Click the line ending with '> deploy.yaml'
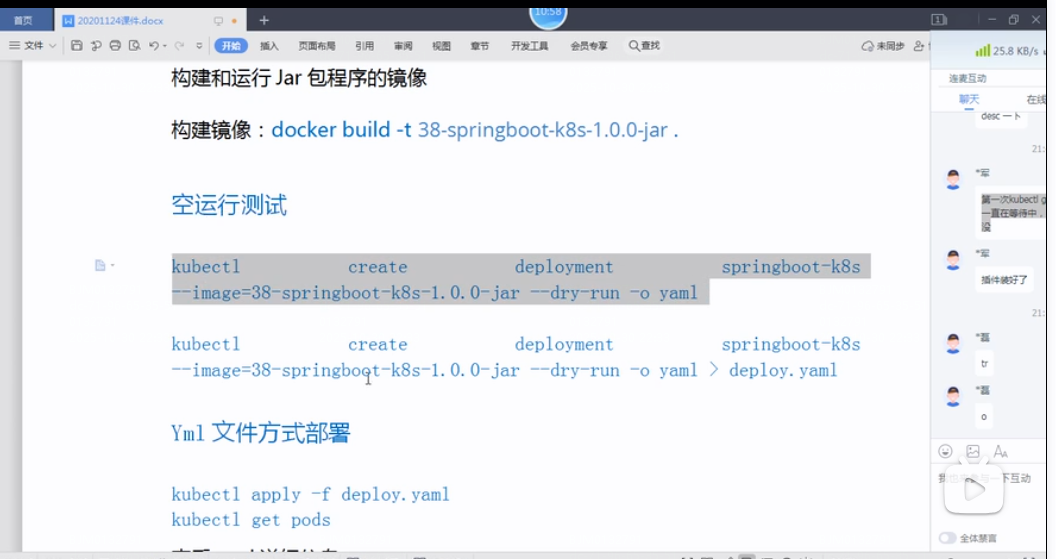1056x559 pixels. [x=504, y=370]
